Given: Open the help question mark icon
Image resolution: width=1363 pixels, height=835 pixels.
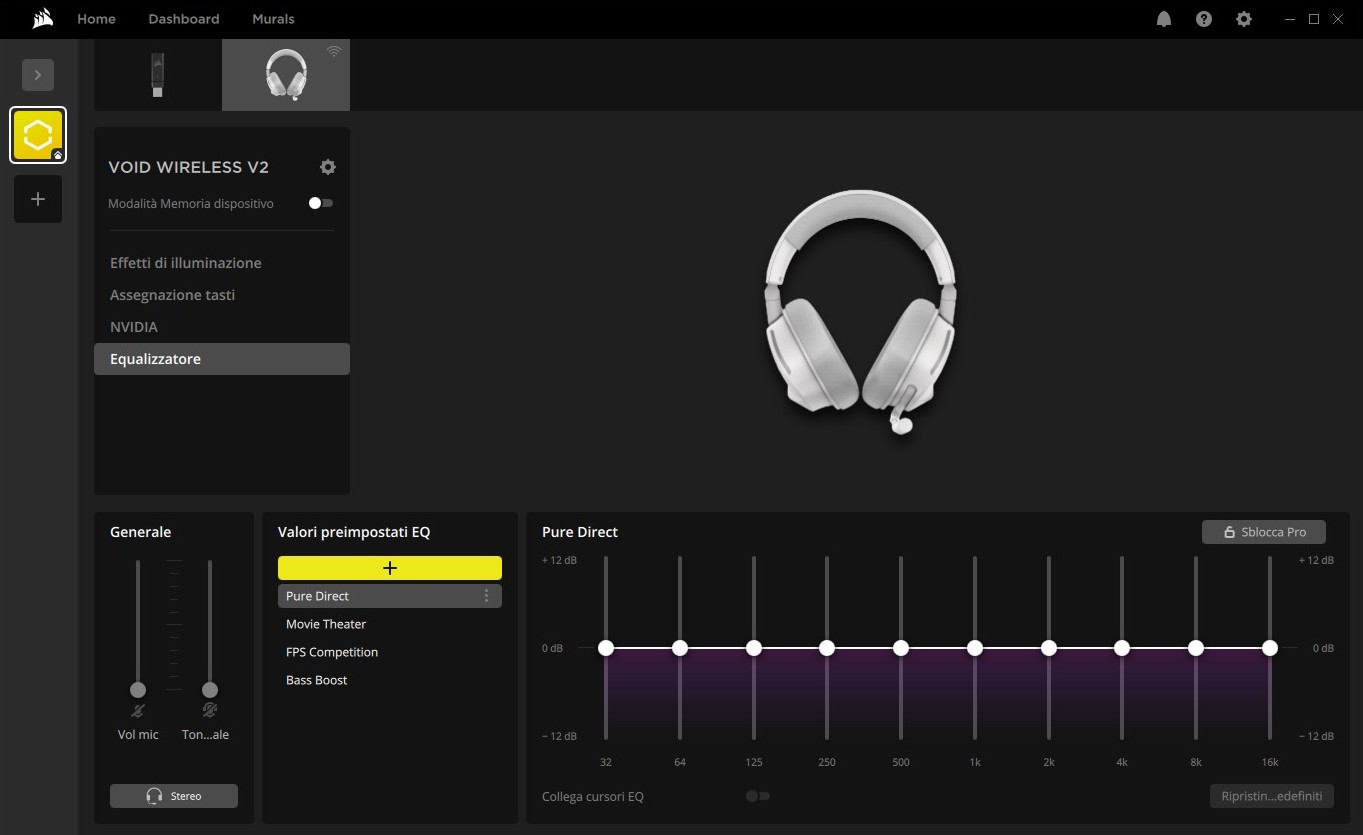Looking at the screenshot, I should pyautogui.click(x=1204, y=19).
